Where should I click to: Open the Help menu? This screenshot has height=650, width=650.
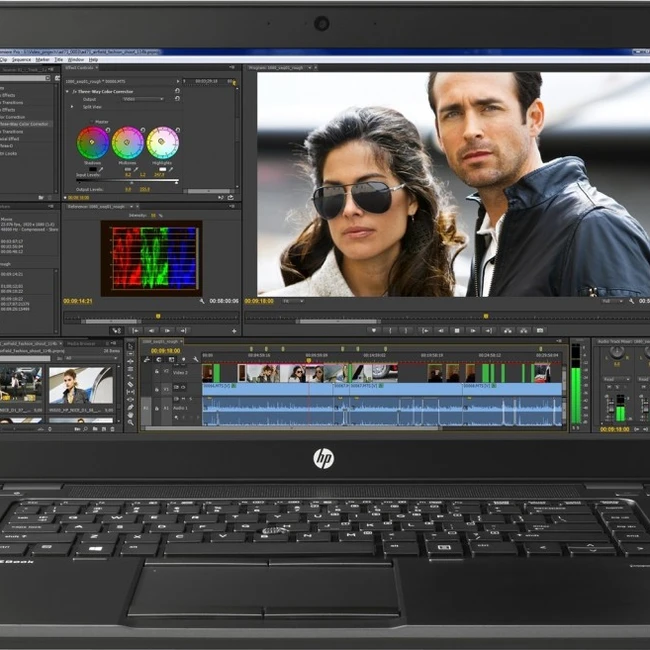[x=93, y=60]
